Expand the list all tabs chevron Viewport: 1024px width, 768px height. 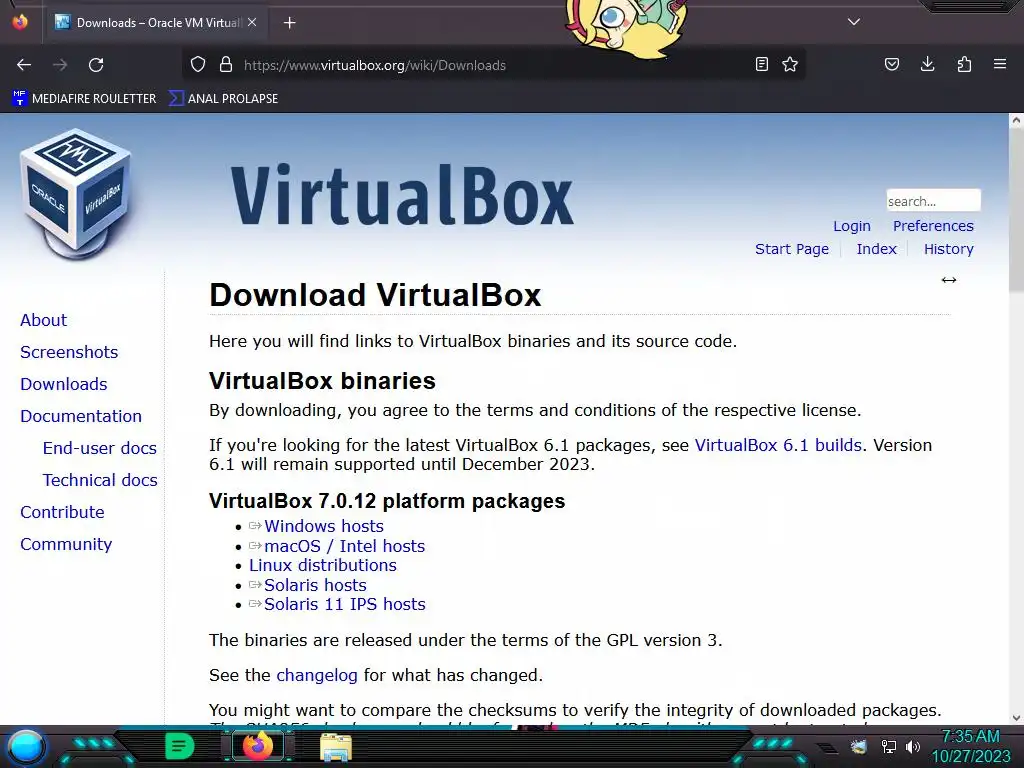(x=854, y=22)
